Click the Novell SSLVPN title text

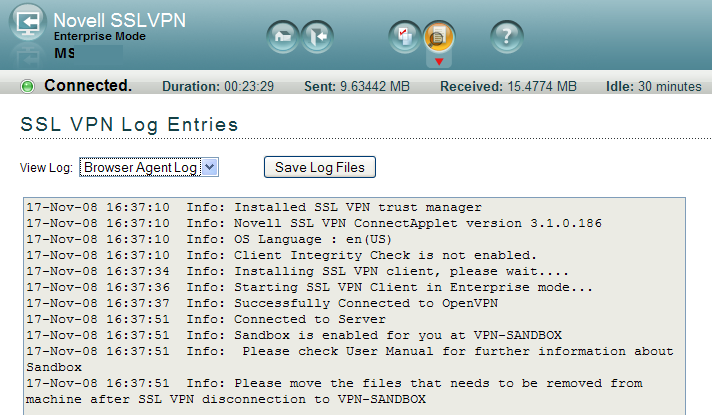[119, 20]
